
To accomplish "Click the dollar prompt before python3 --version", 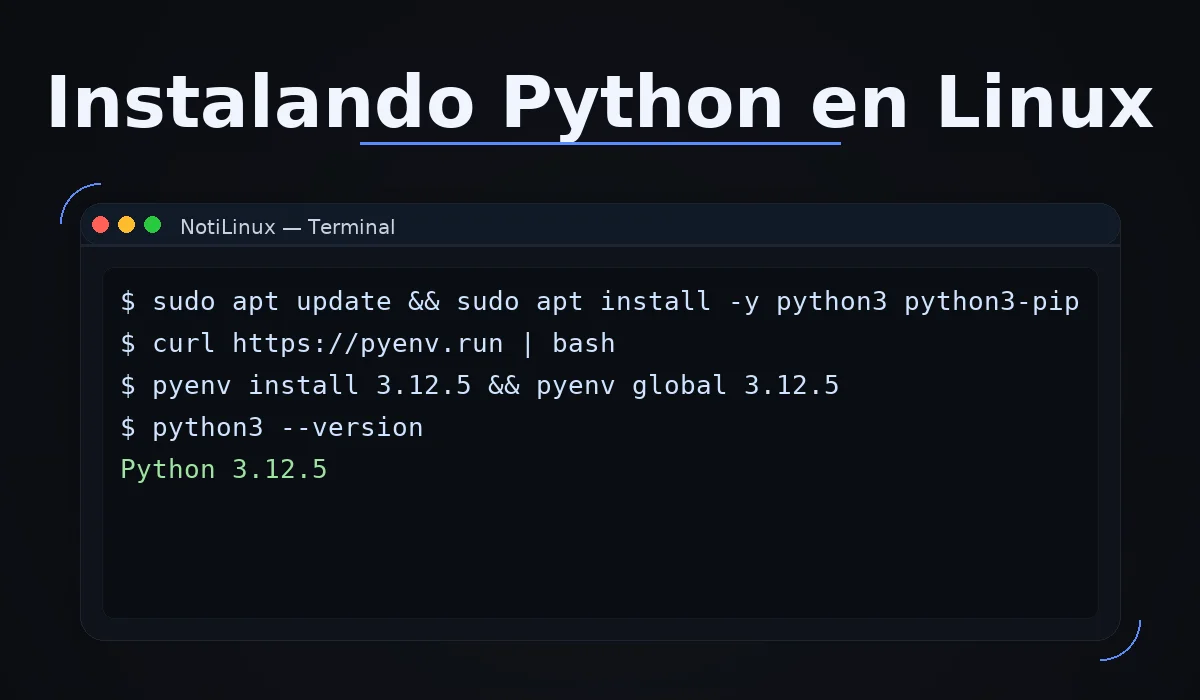I will click(x=128, y=427).
